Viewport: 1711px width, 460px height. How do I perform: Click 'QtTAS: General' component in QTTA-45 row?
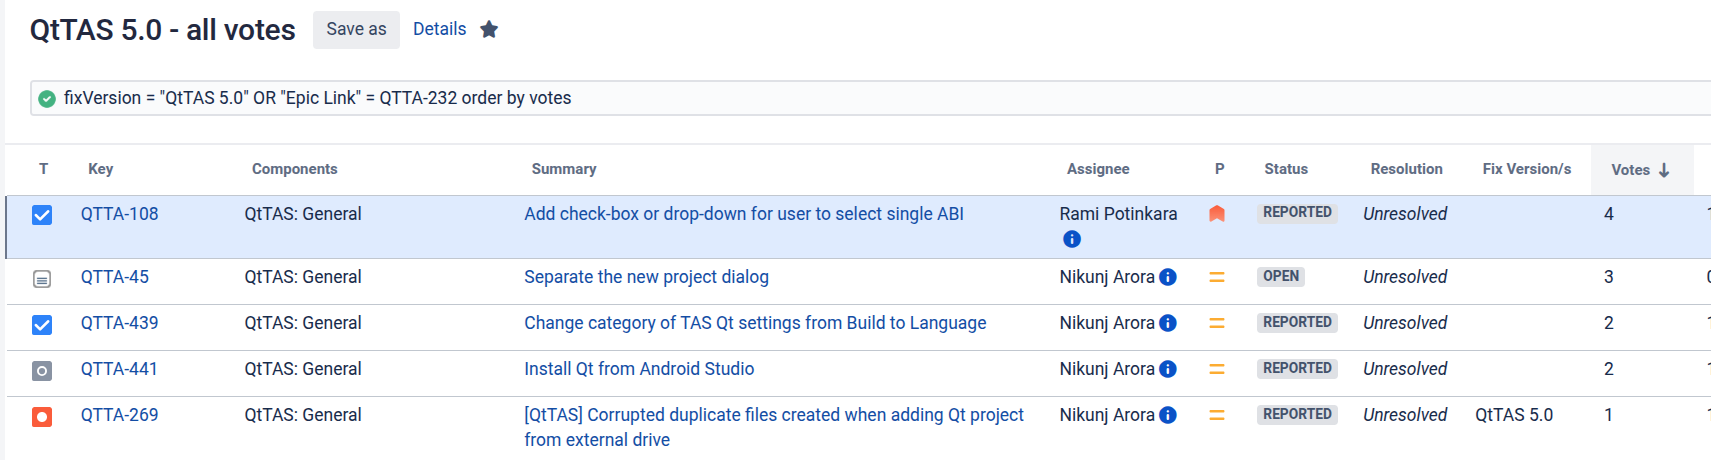point(303,277)
